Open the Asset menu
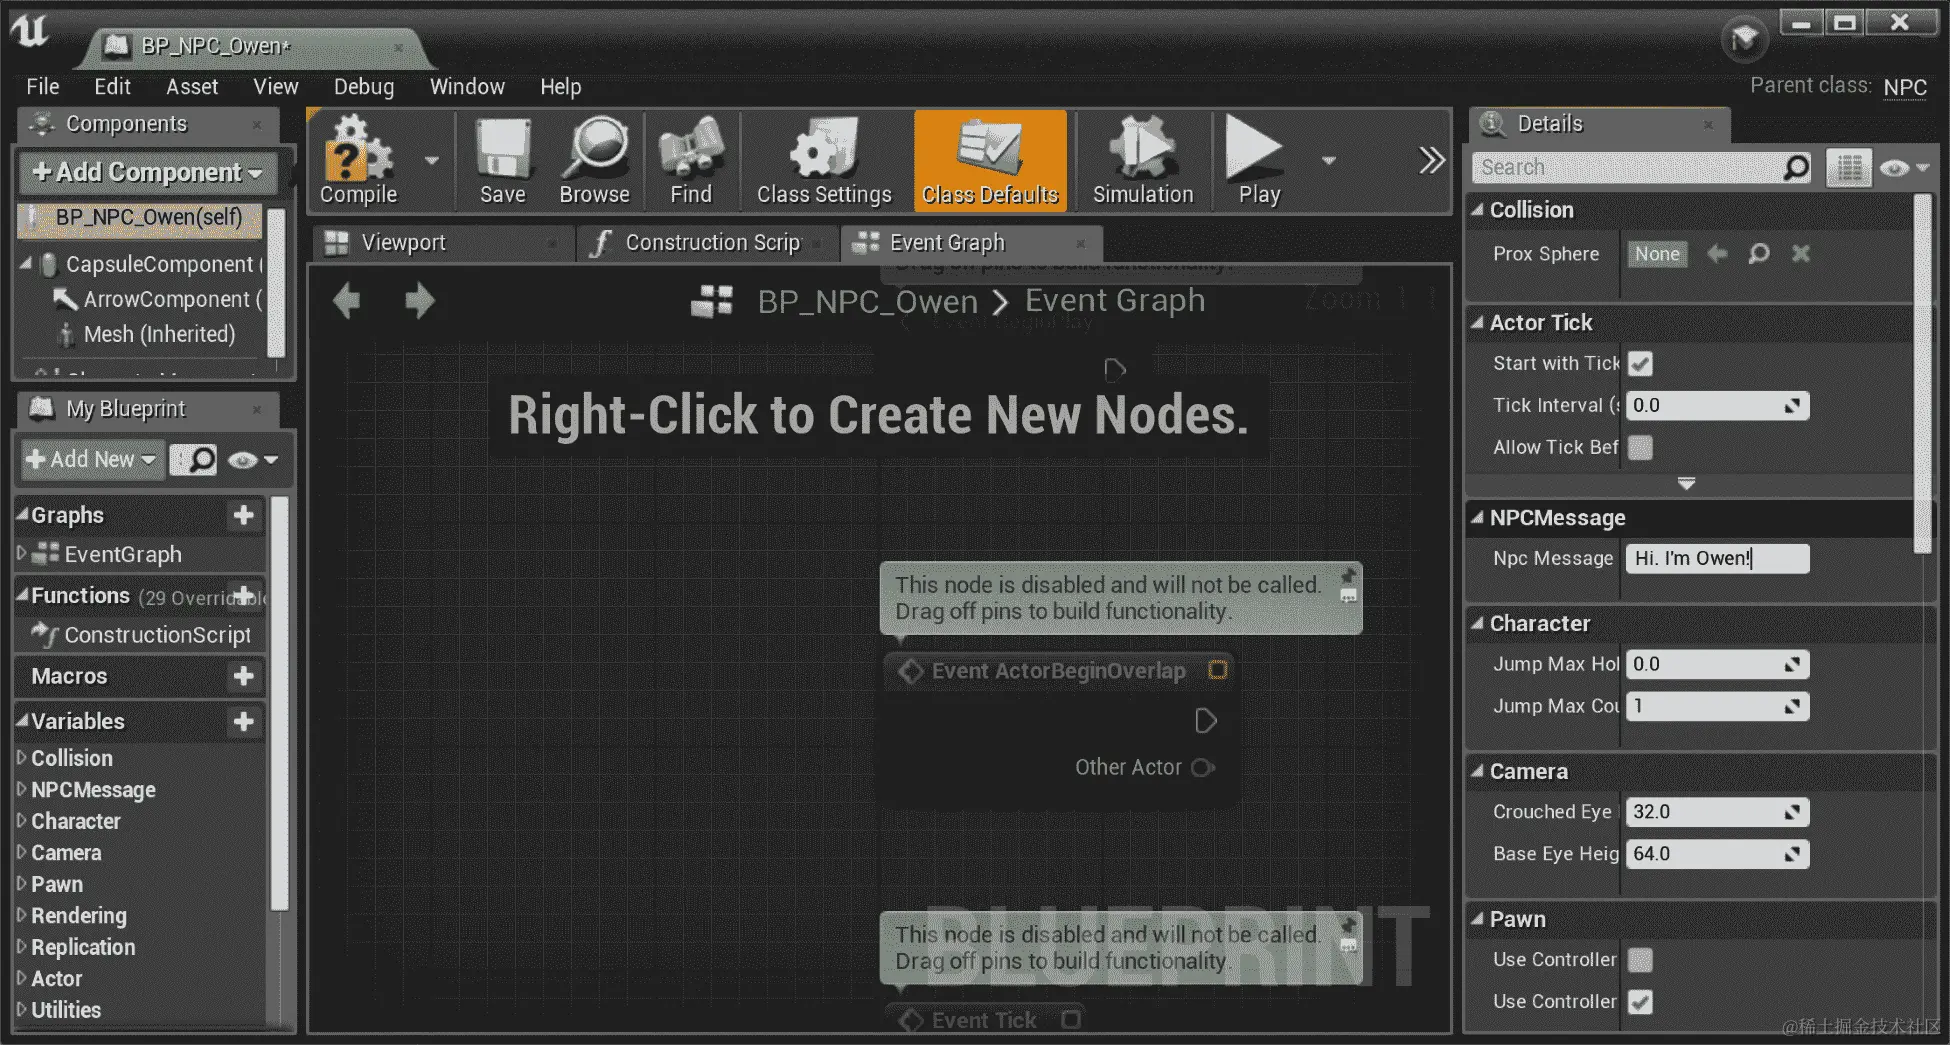 pyautogui.click(x=192, y=87)
